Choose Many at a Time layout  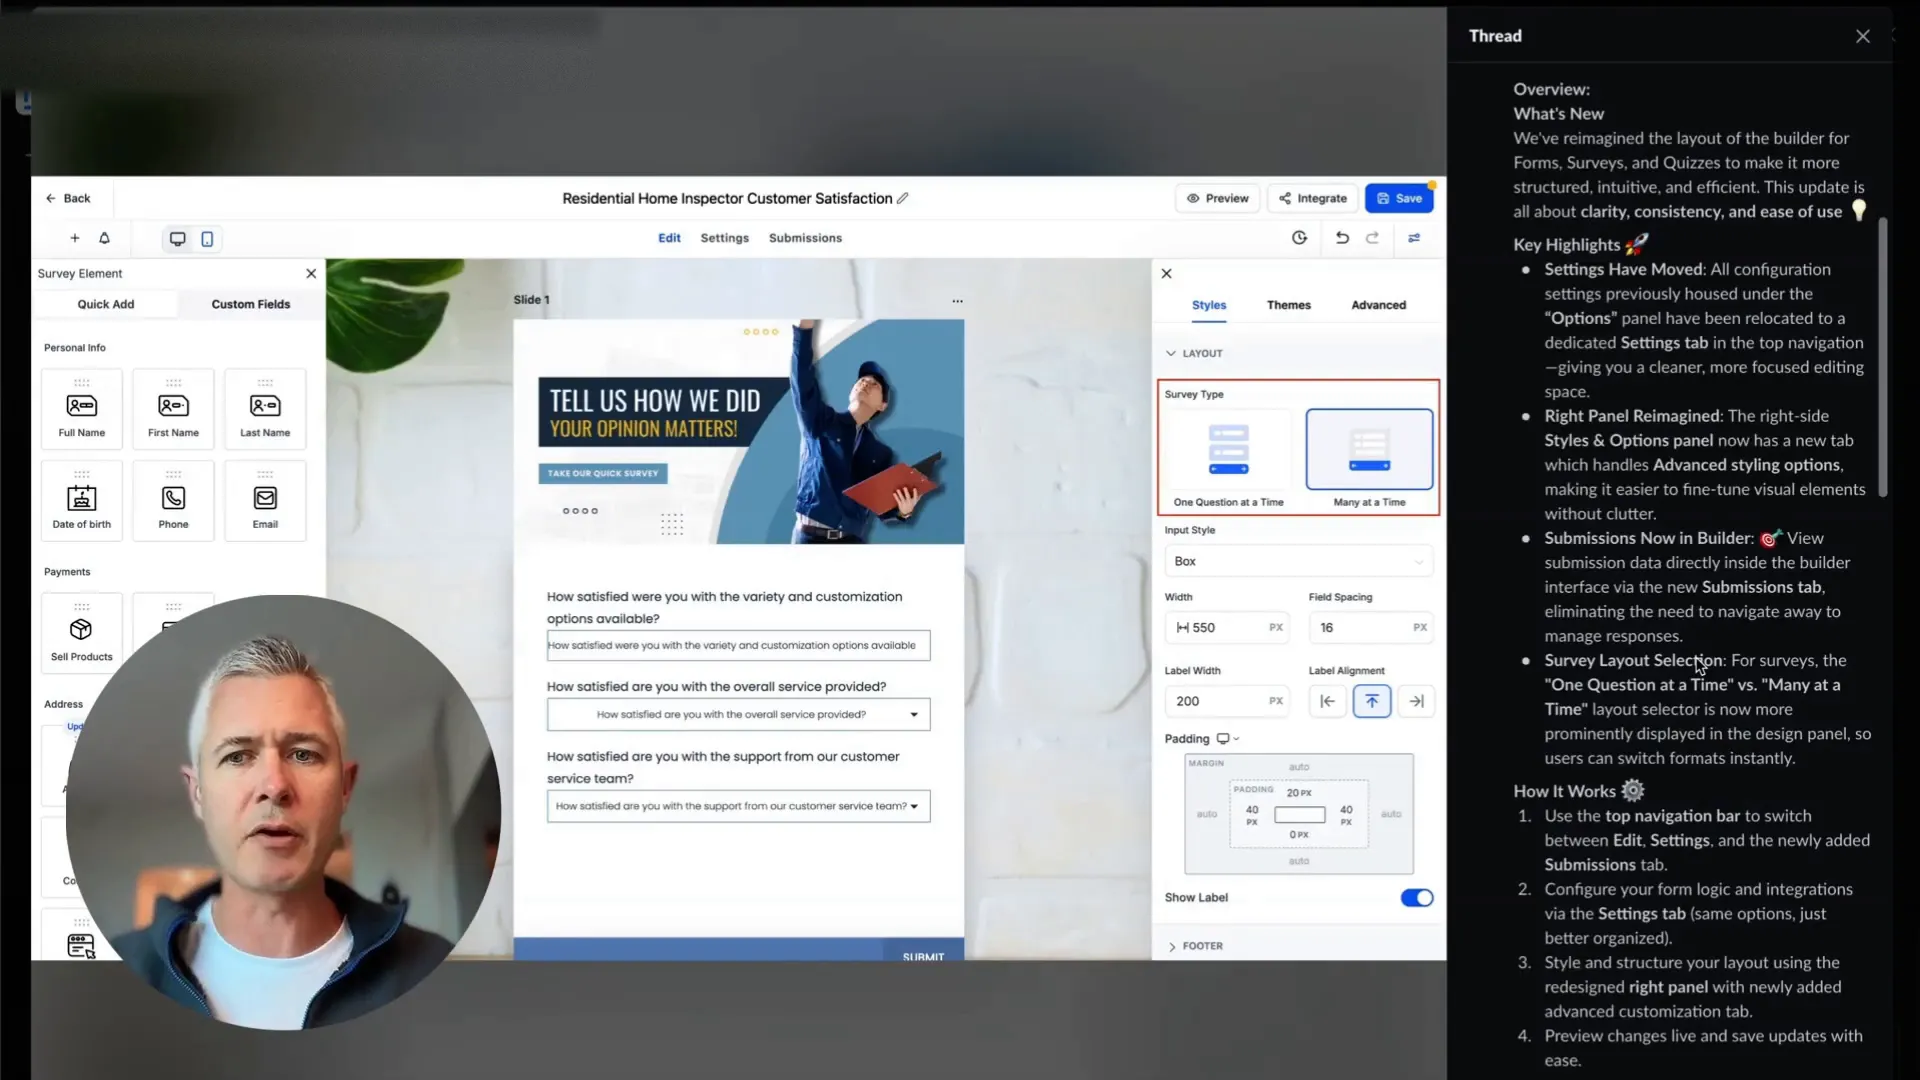(1369, 458)
